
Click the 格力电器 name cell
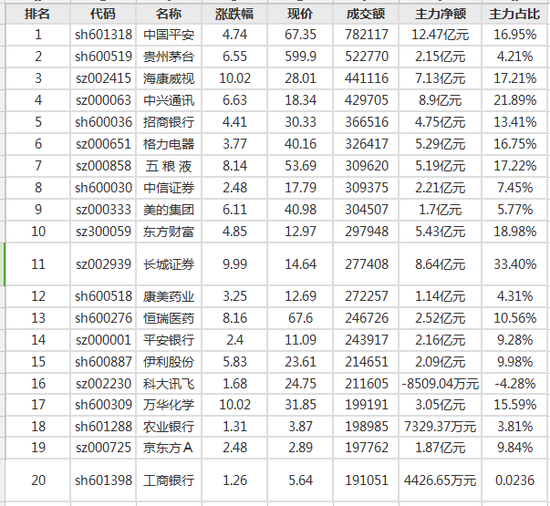pos(169,144)
